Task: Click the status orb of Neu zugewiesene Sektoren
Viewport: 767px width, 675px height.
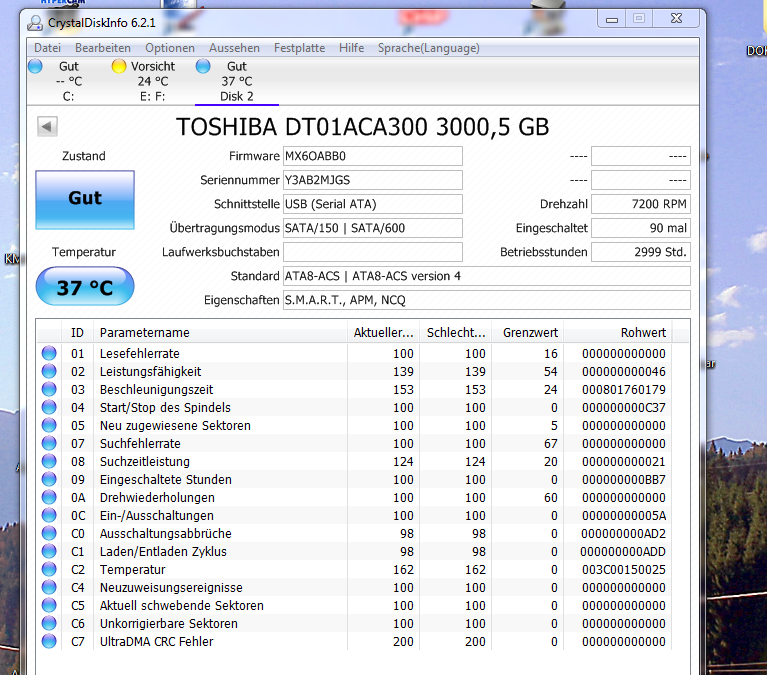Action: 49,426
